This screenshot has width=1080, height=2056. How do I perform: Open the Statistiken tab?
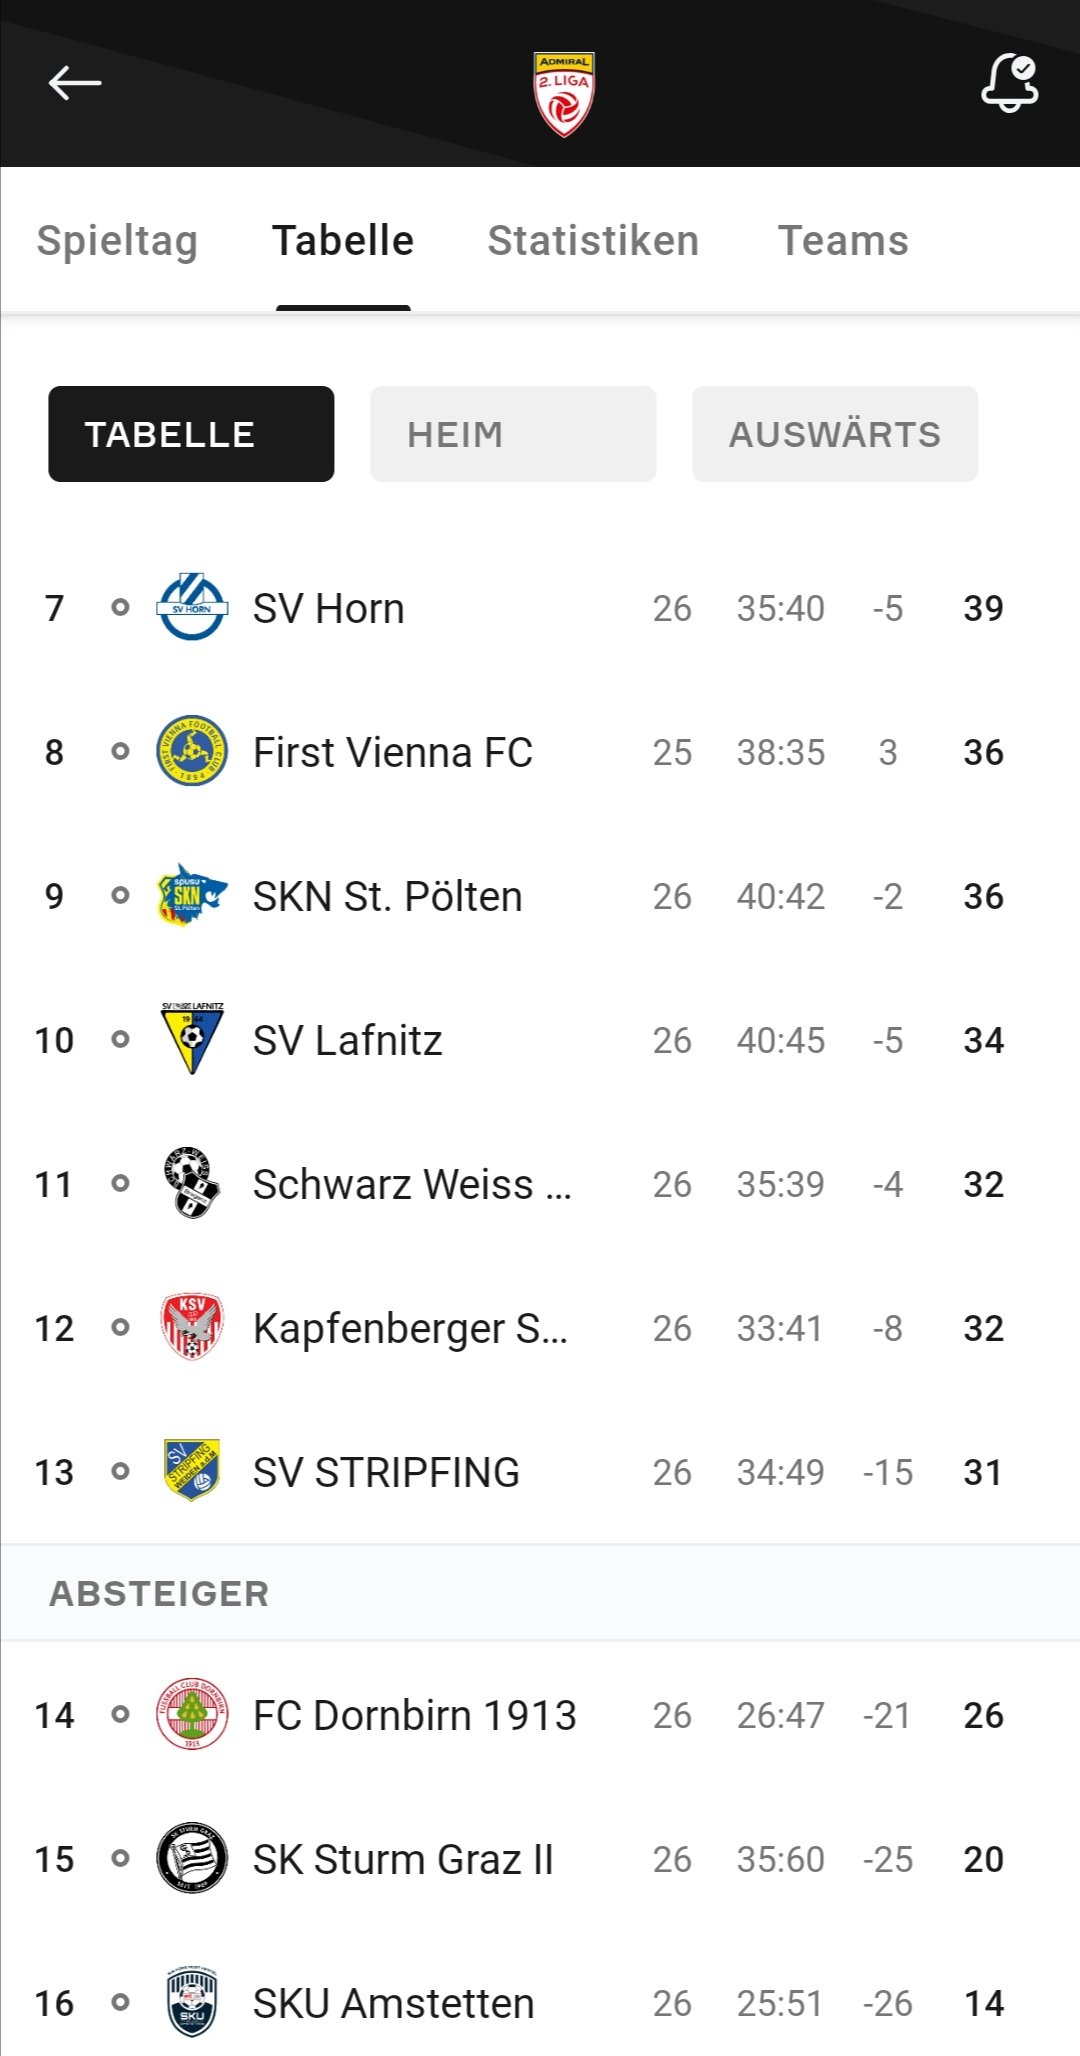pos(593,241)
